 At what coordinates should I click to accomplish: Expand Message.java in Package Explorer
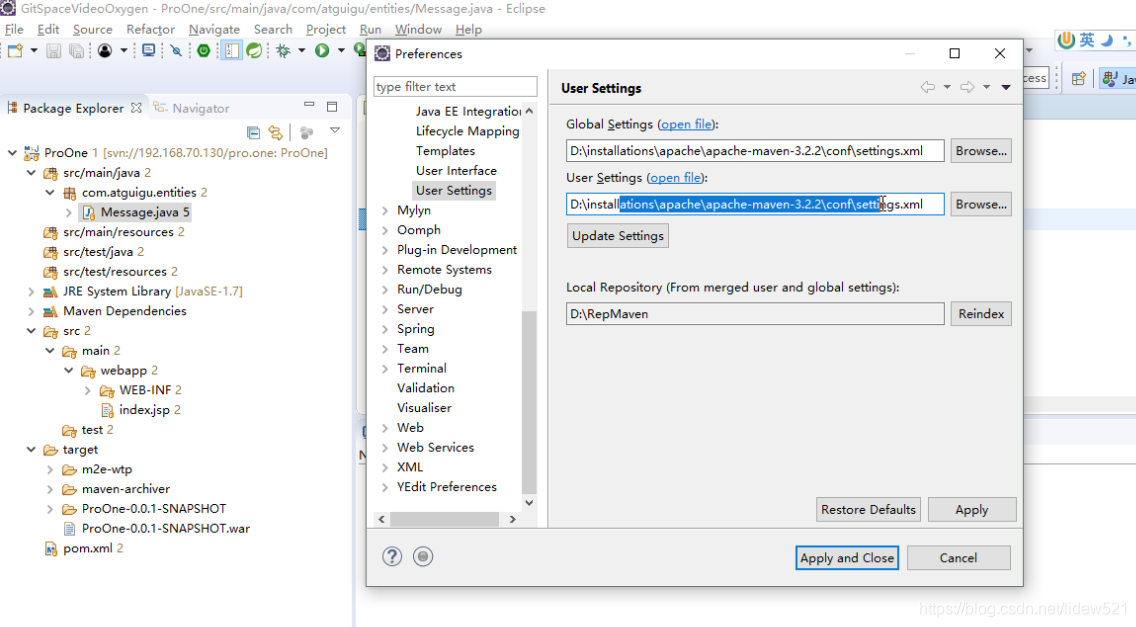[x=69, y=212]
